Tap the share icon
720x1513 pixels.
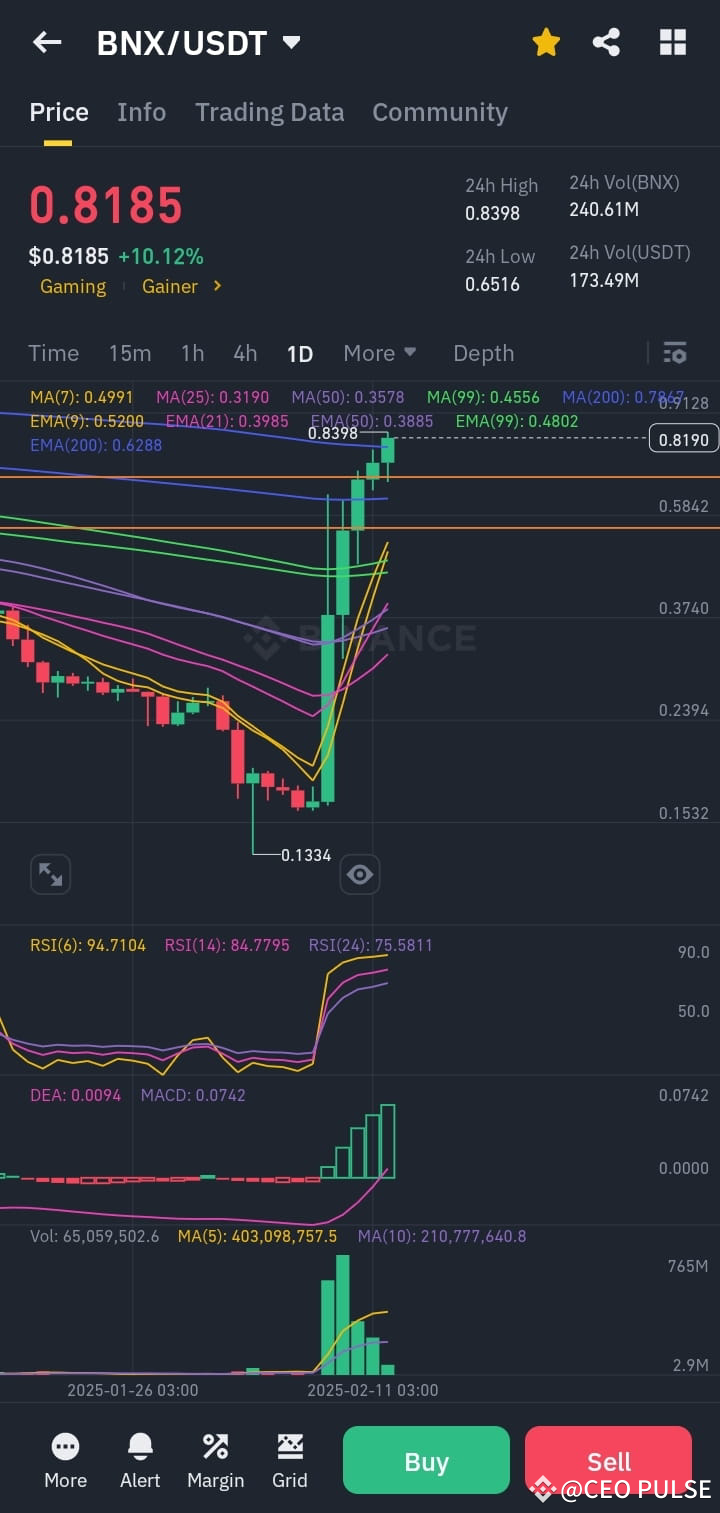coord(606,42)
